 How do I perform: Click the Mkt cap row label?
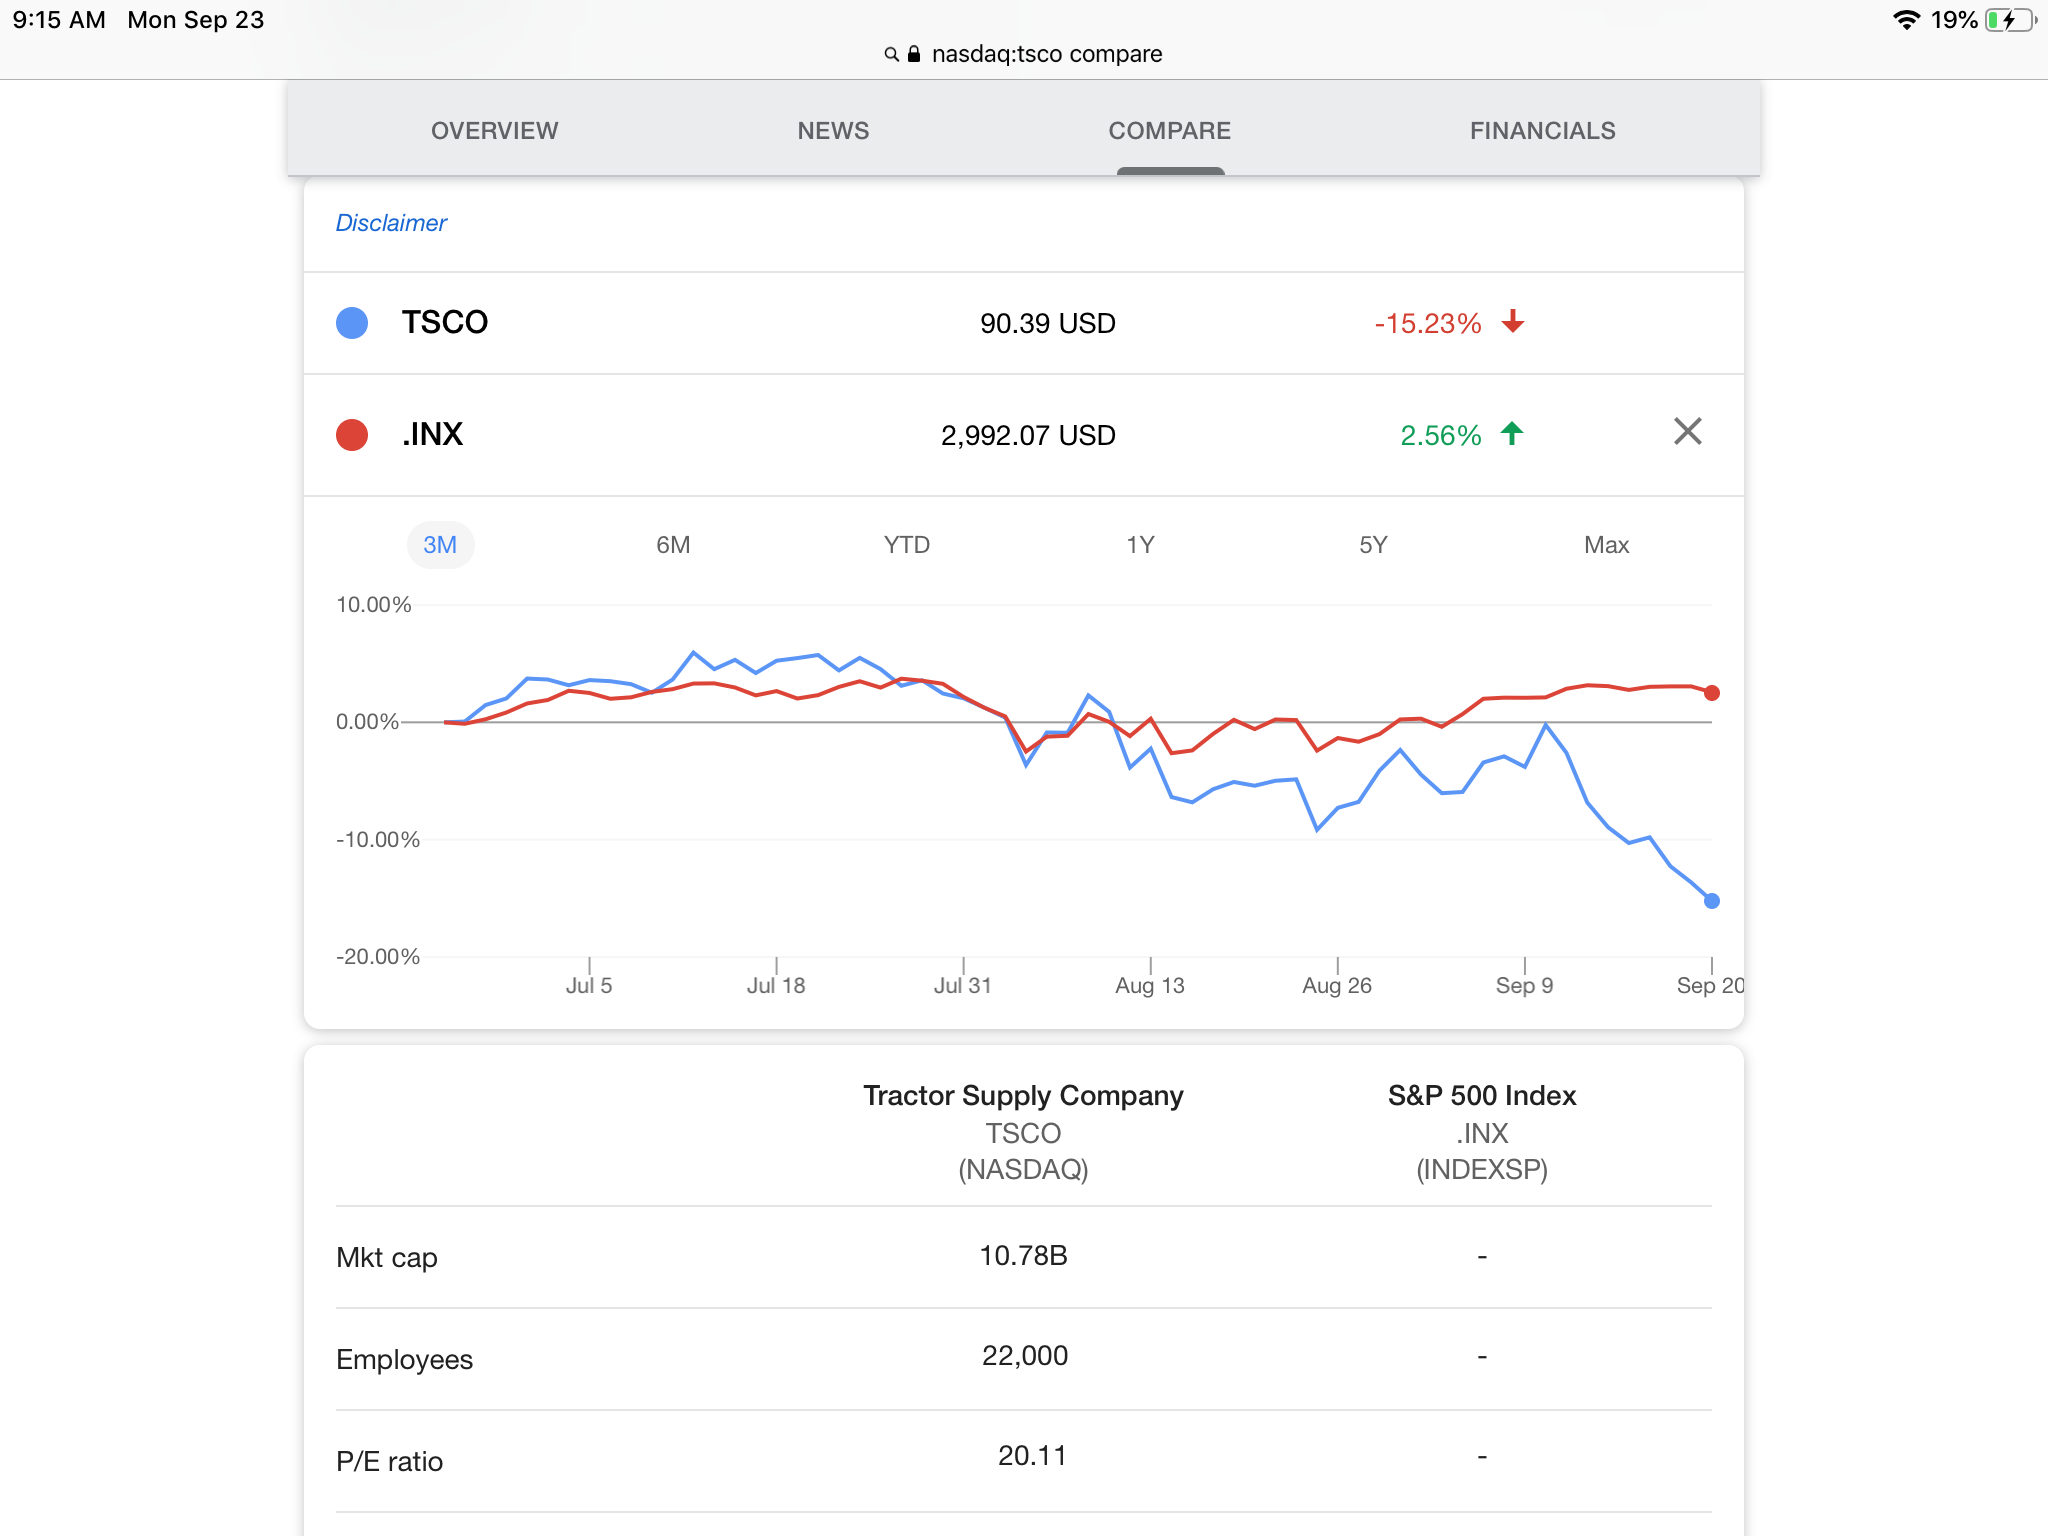point(387,1258)
